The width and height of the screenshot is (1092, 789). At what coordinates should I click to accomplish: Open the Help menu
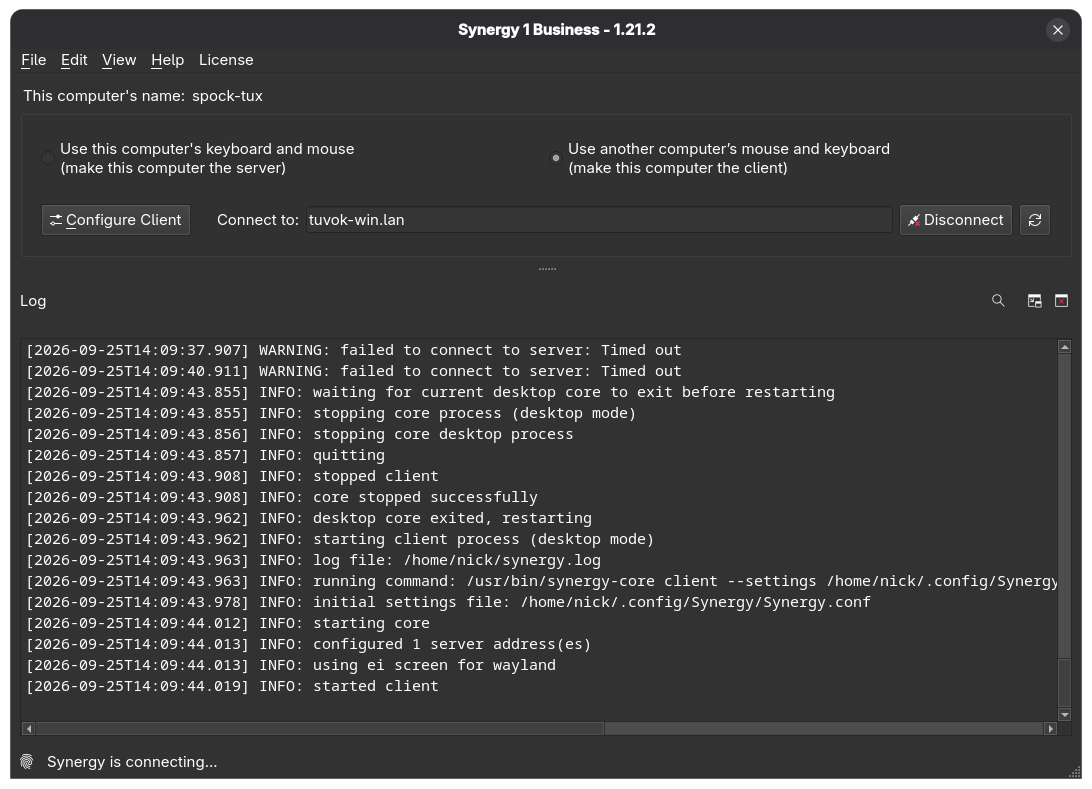click(167, 60)
